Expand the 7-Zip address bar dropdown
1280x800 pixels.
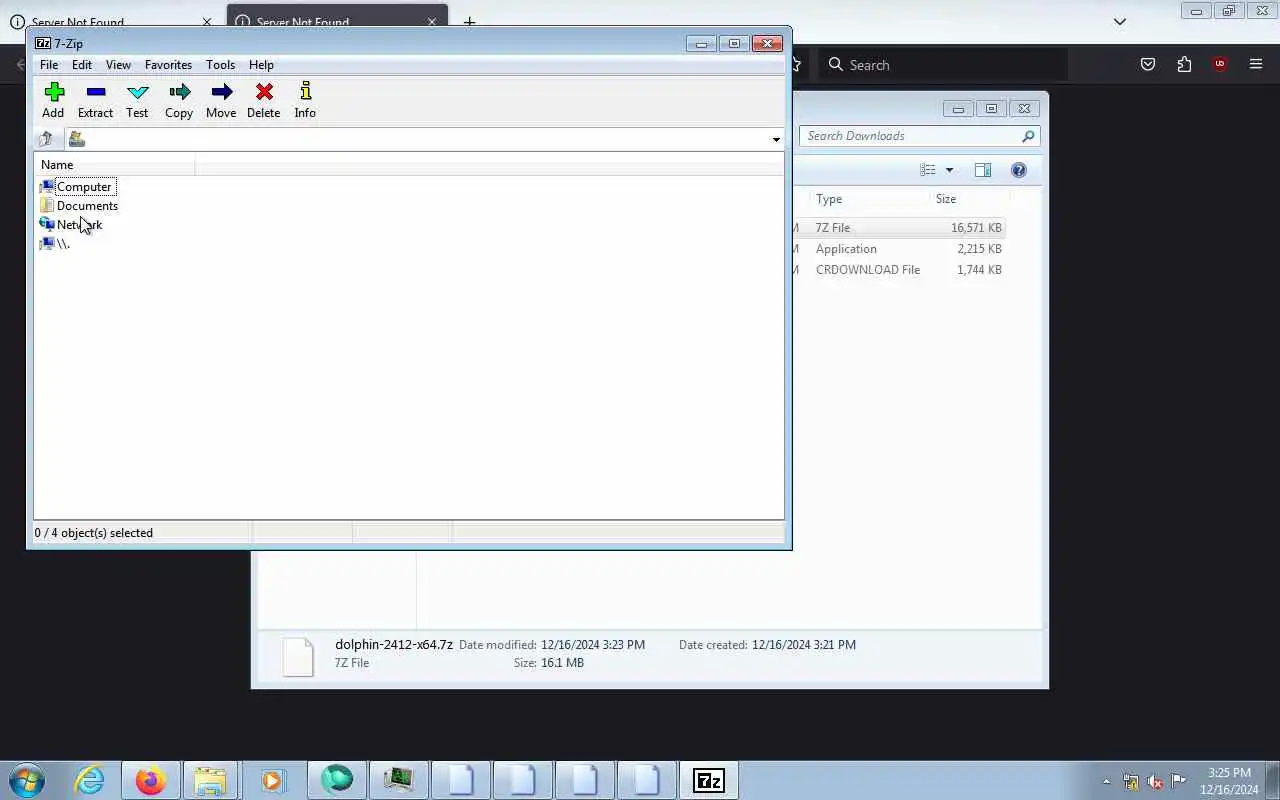pyautogui.click(x=776, y=139)
